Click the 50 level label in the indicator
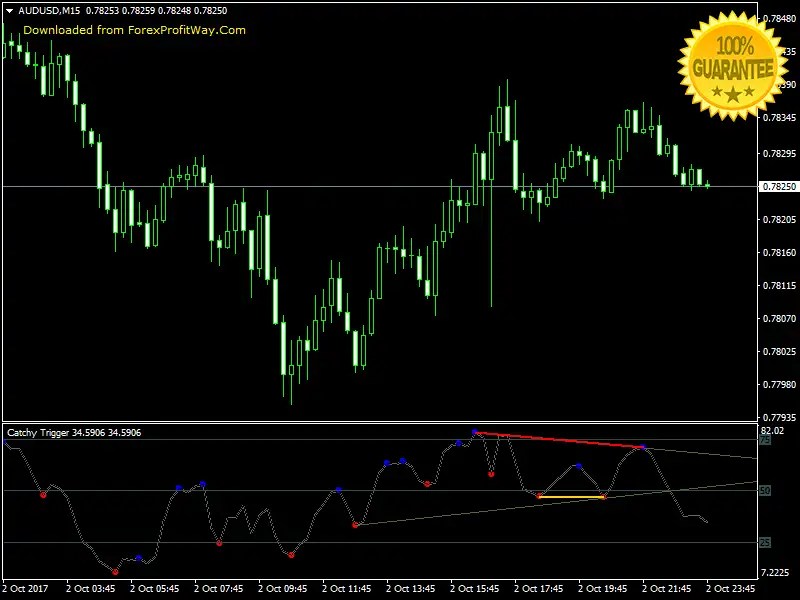Image resolution: width=800 pixels, height=600 pixels. (765, 491)
